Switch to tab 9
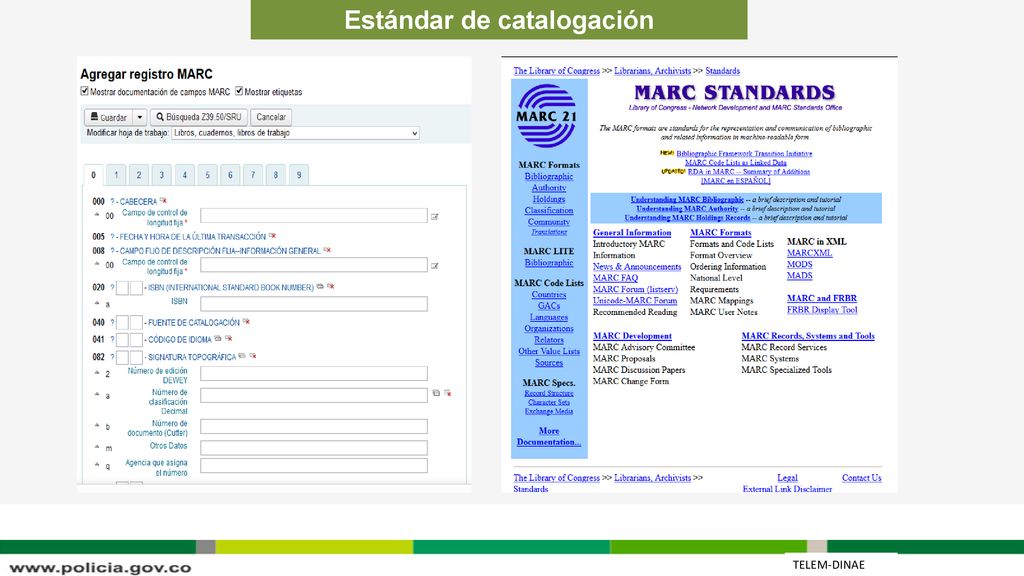This screenshot has height=576, width=1024. coord(298,175)
